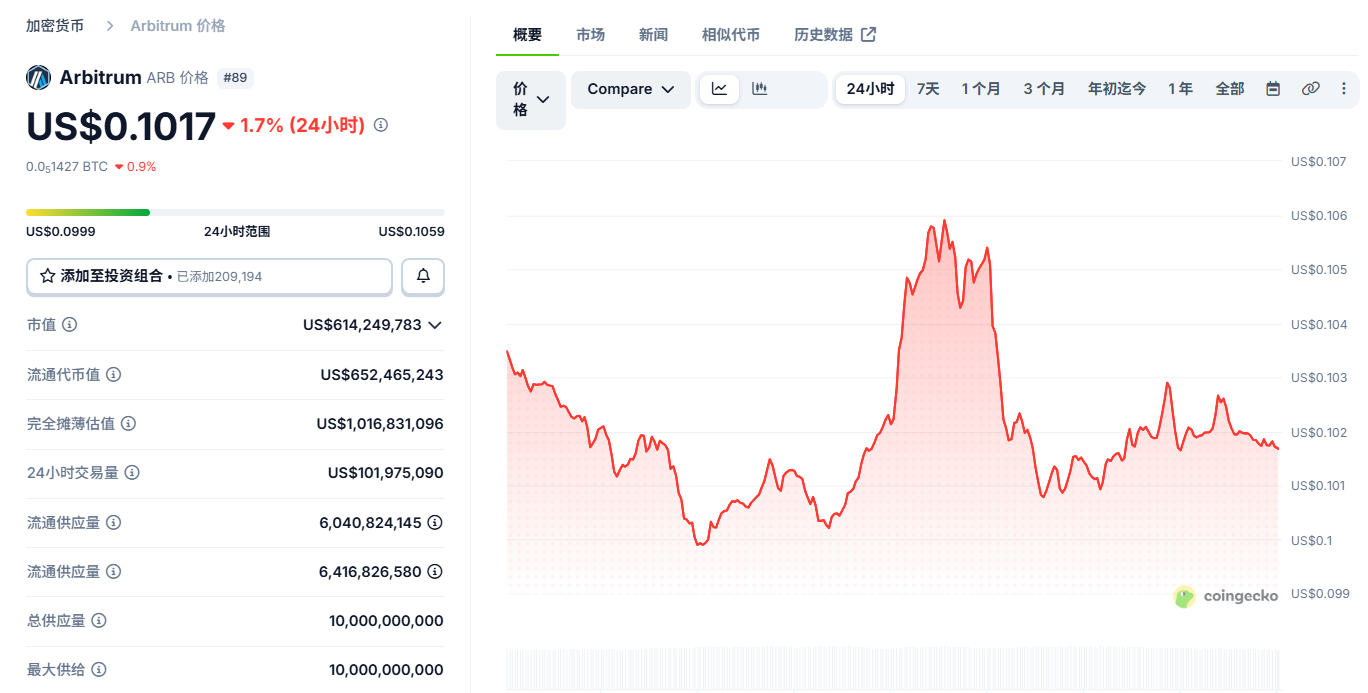Open the Compare dropdown
The width and height of the screenshot is (1368, 693).
(631, 89)
